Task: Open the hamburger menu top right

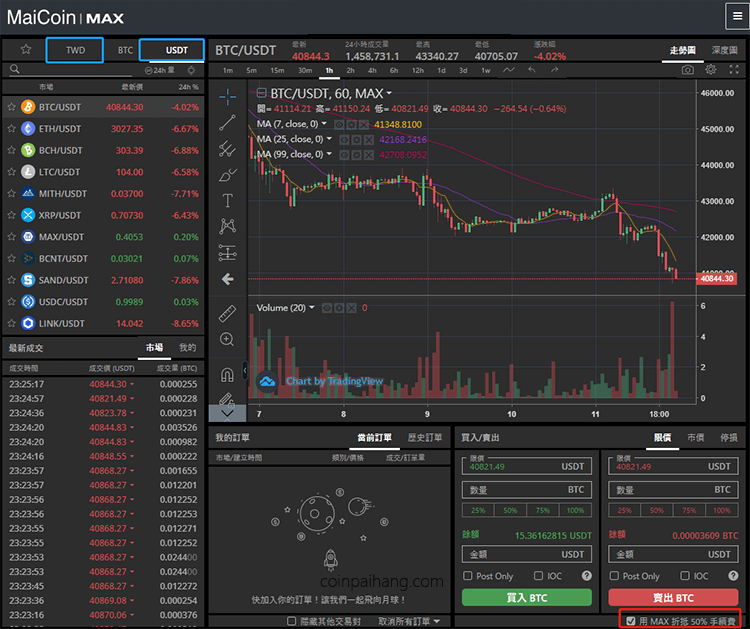Action: click(737, 16)
